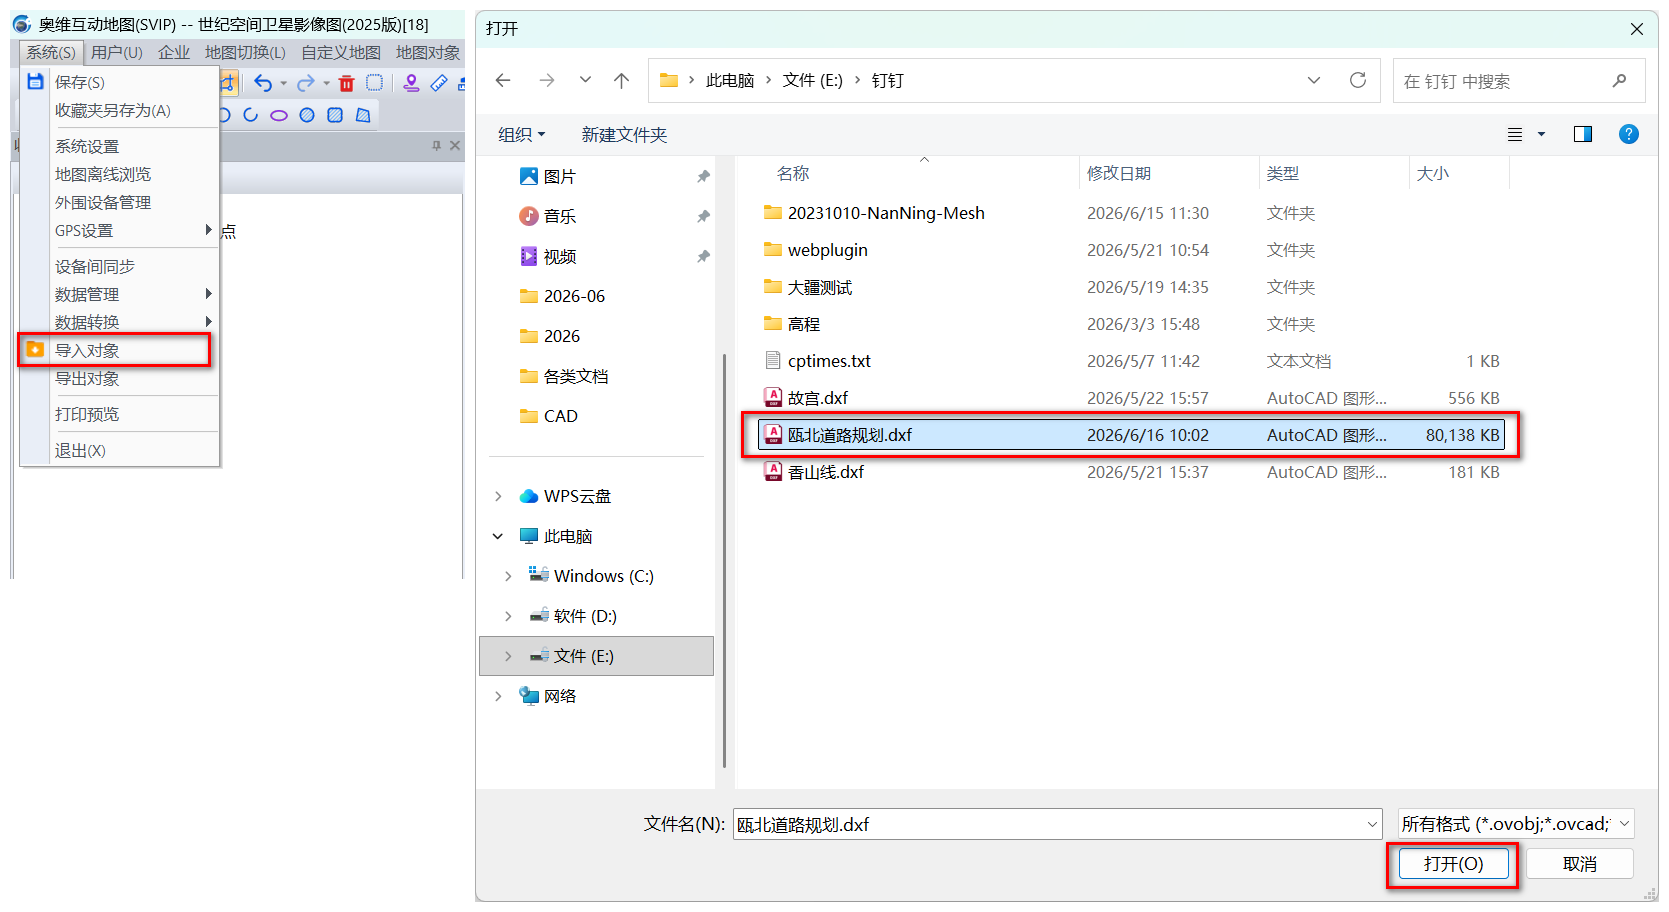Screen dimensions: 1669x912
Task: Click the cptimes.txt document icon
Action: [x=773, y=360]
